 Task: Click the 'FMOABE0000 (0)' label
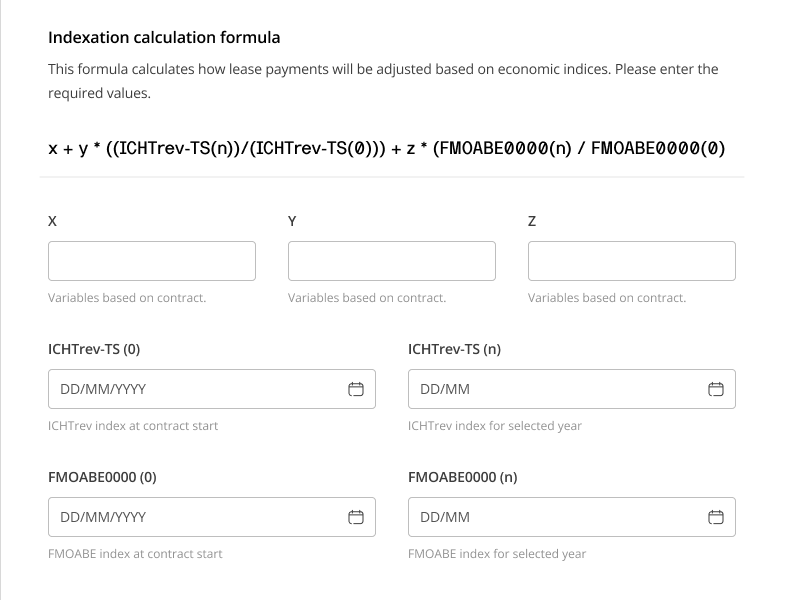click(x=102, y=477)
